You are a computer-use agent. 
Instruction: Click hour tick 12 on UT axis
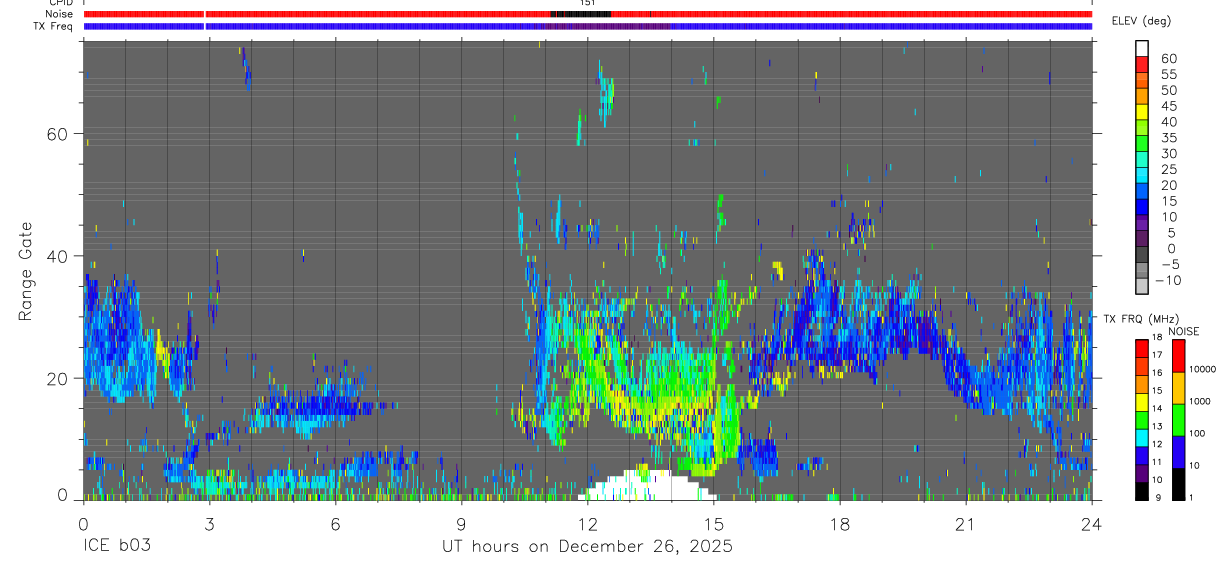click(587, 523)
